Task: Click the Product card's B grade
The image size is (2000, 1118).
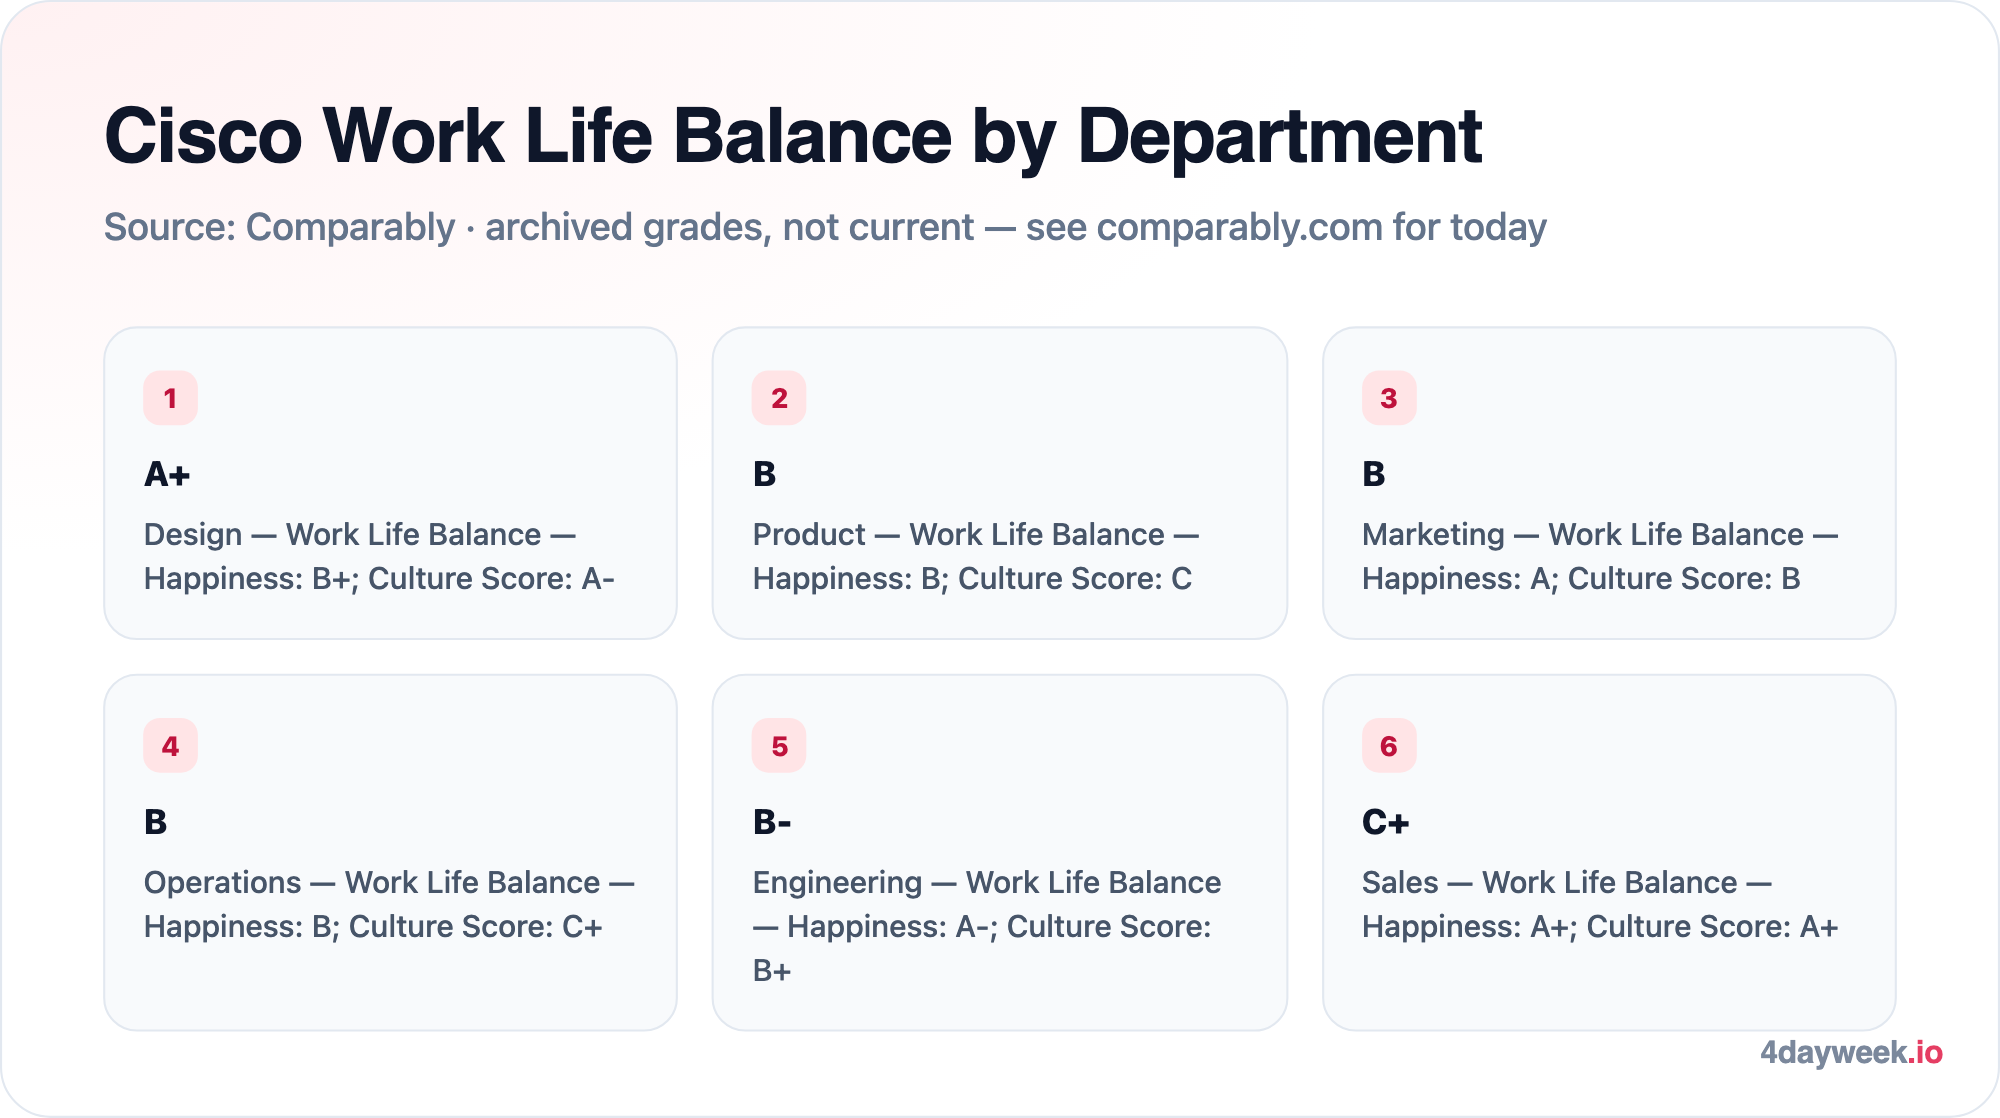Action: (x=764, y=474)
